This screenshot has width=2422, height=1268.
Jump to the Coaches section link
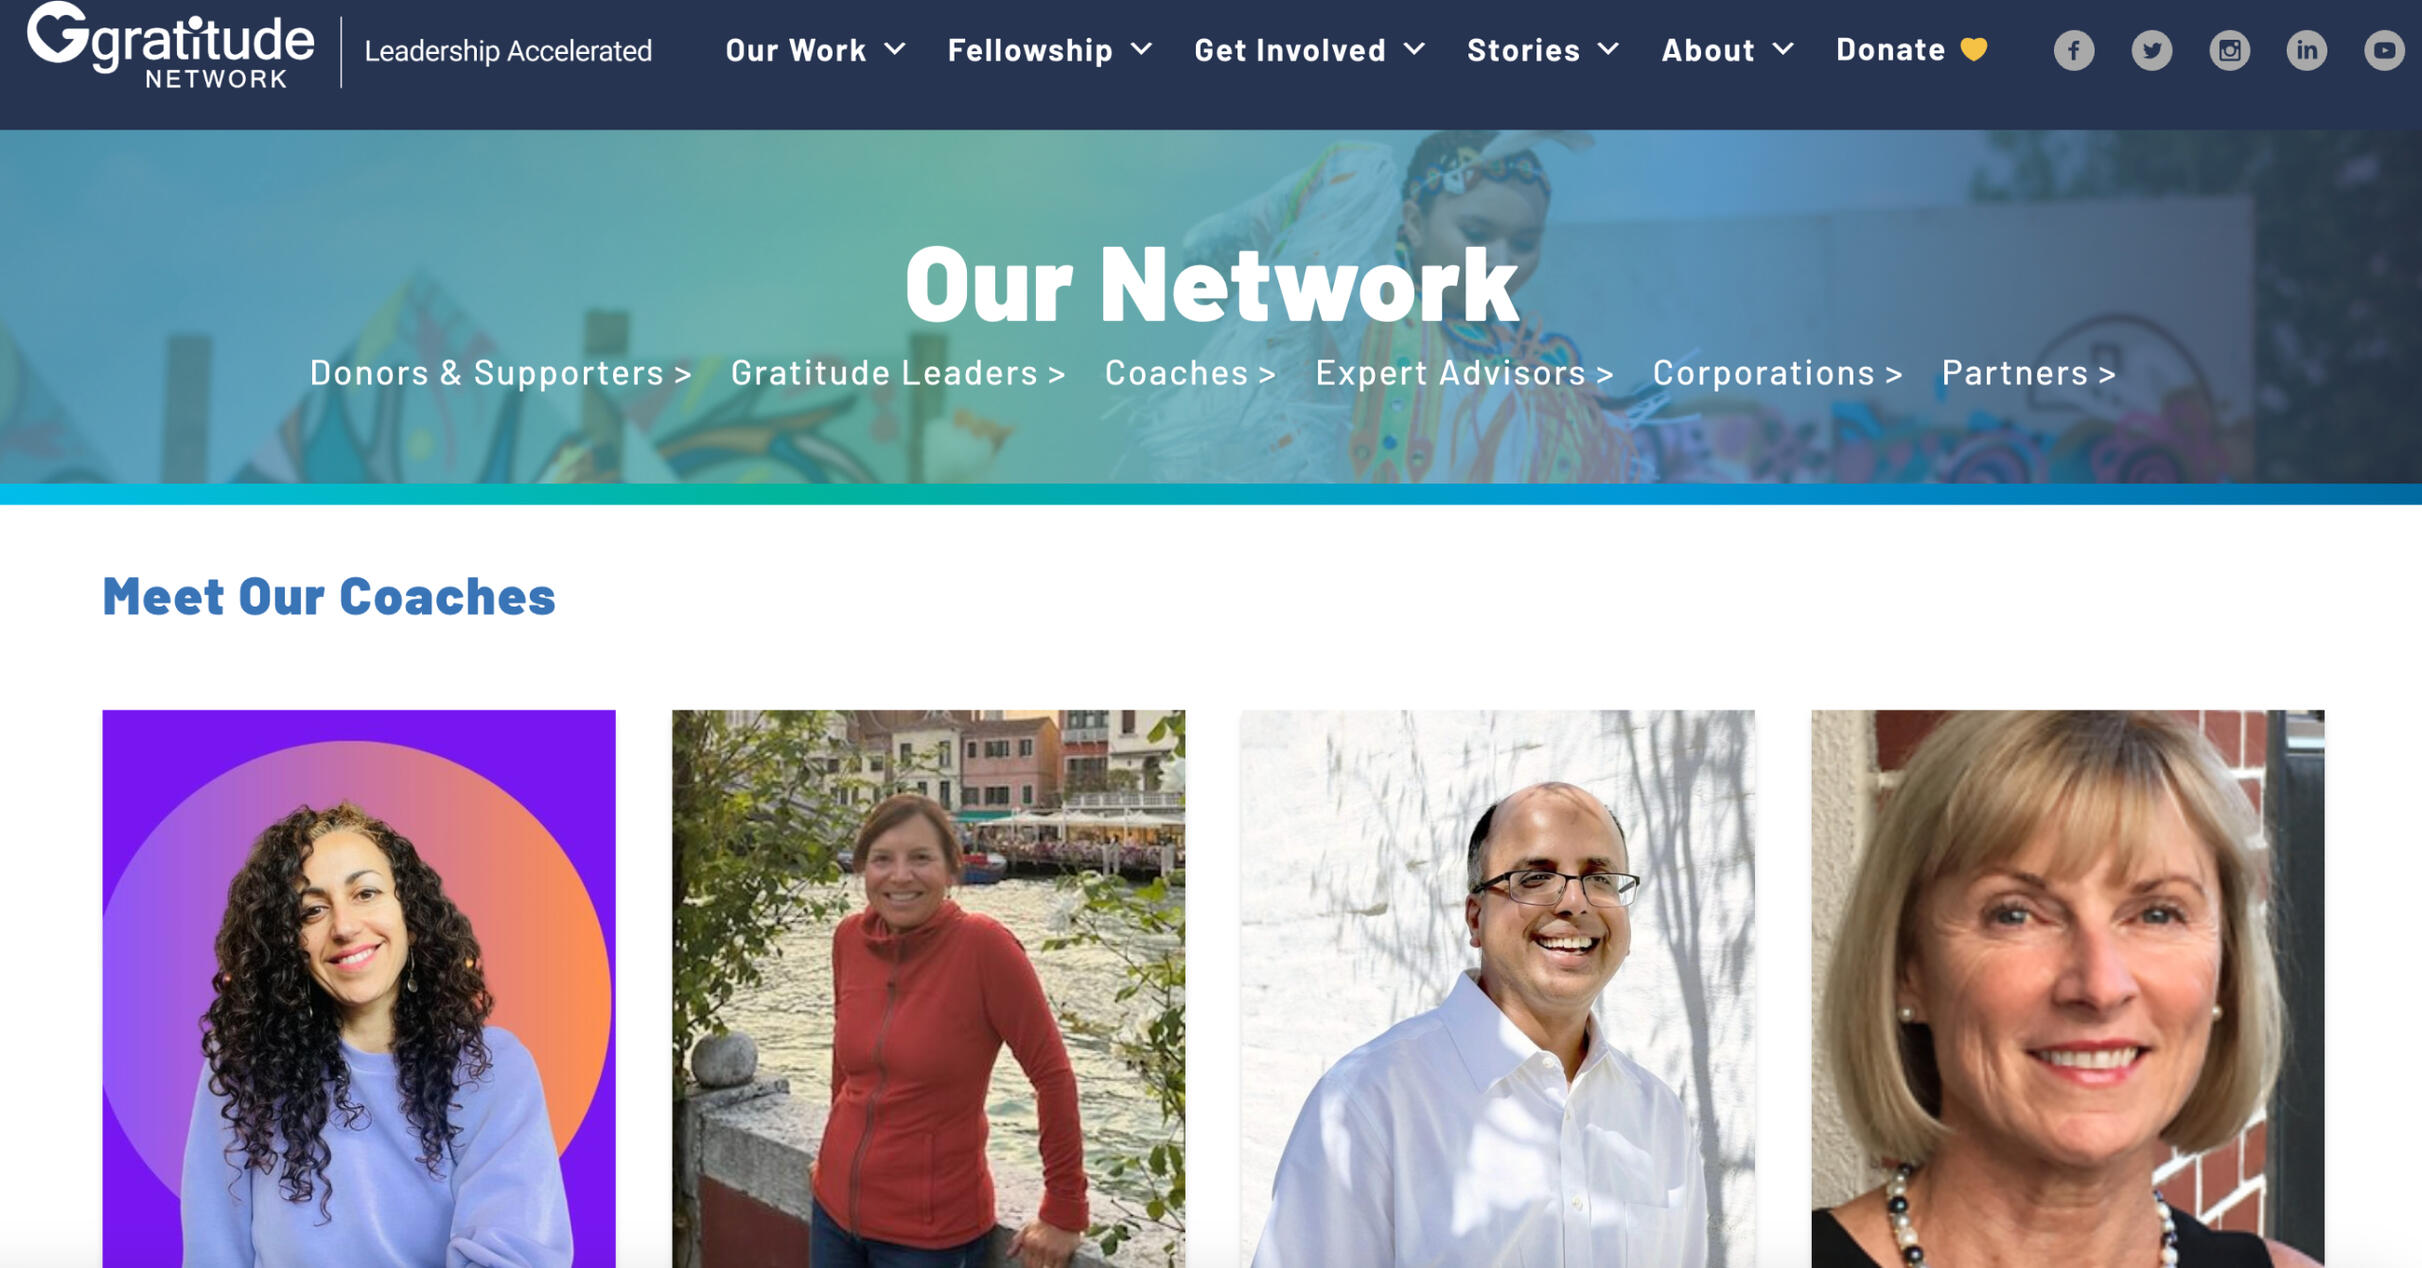pos(1190,373)
